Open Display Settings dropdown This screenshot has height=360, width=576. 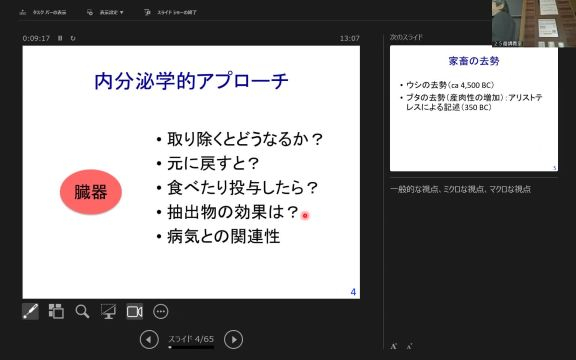pos(105,12)
